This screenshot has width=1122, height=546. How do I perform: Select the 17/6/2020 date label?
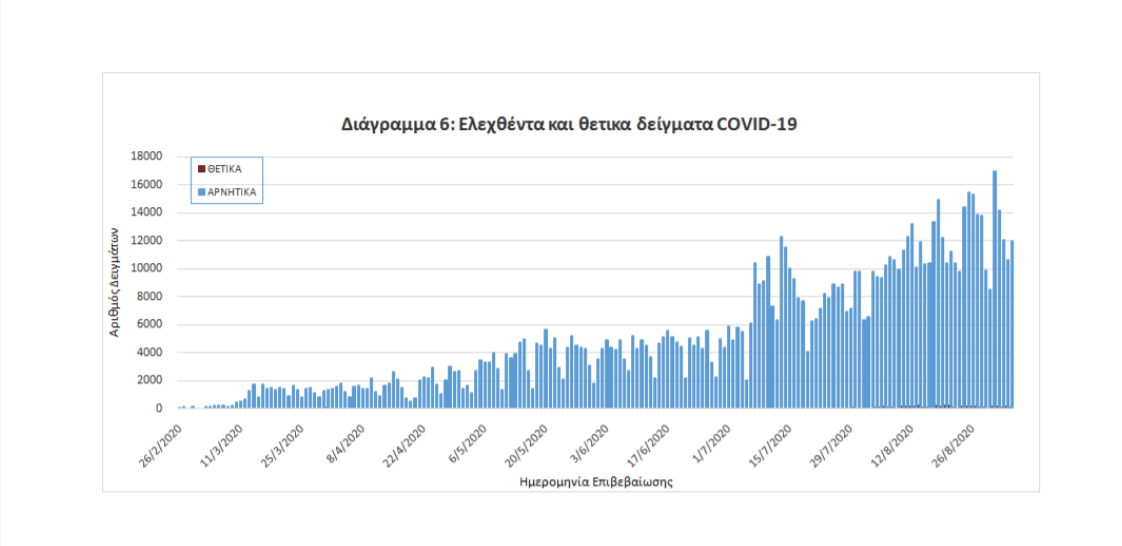point(647,441)
